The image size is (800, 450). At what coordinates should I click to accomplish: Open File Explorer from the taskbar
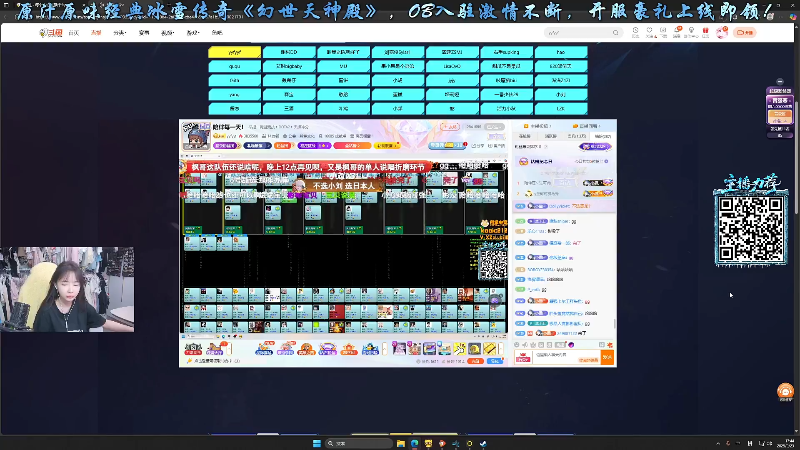pos(401,443)
